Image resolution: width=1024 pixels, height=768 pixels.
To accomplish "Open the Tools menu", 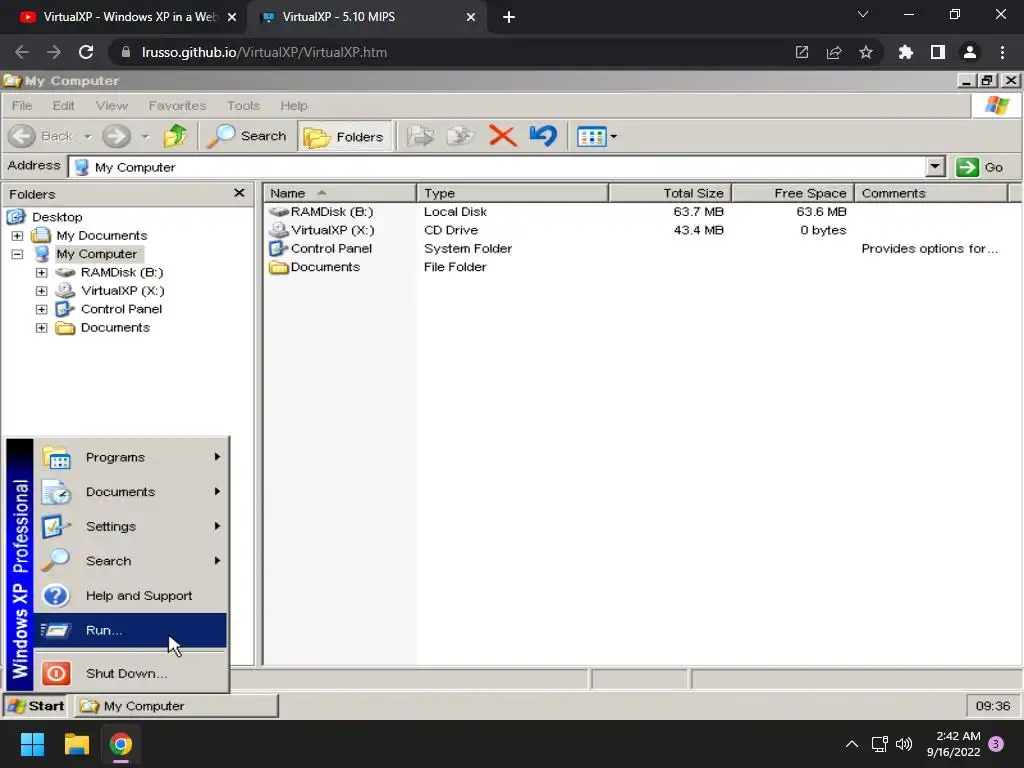I will click(243, 106).
